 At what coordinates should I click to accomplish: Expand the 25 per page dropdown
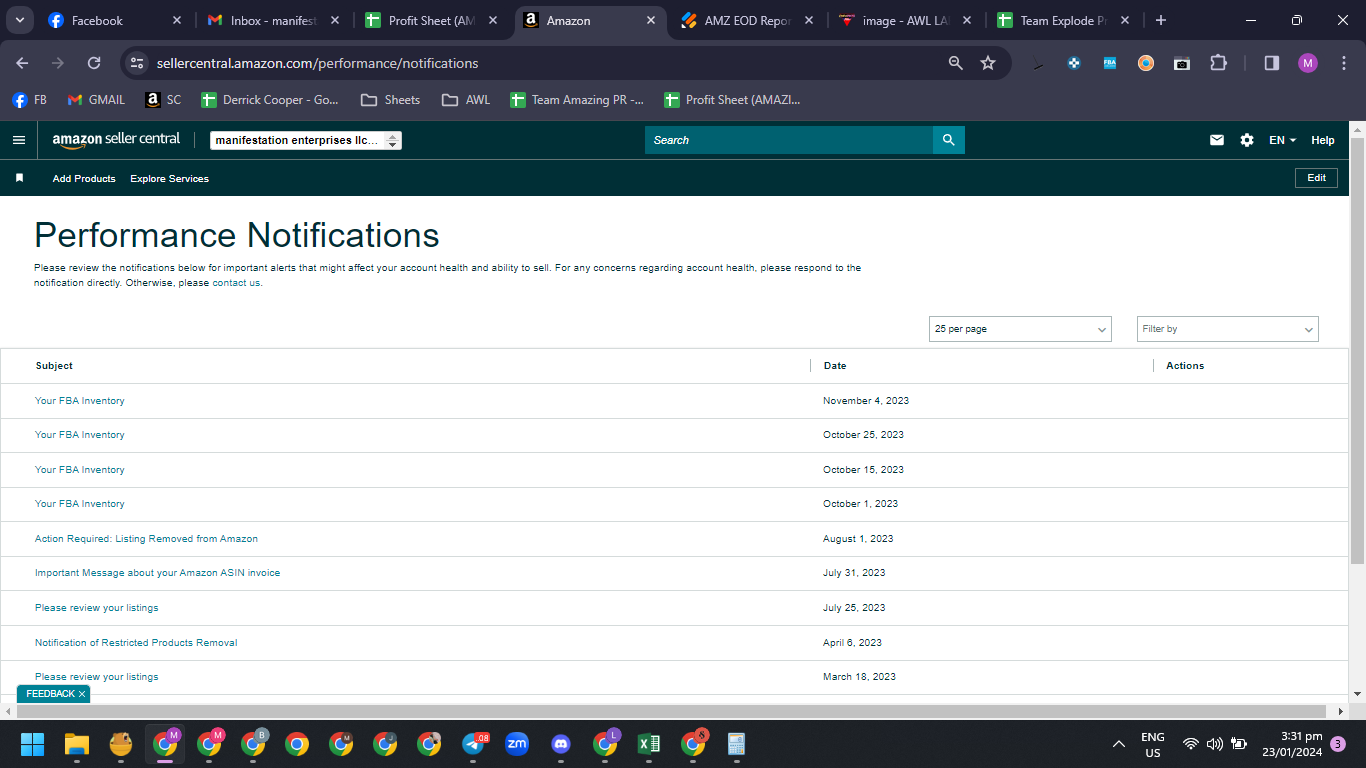pyautogui.click(x=1020, y=329)
